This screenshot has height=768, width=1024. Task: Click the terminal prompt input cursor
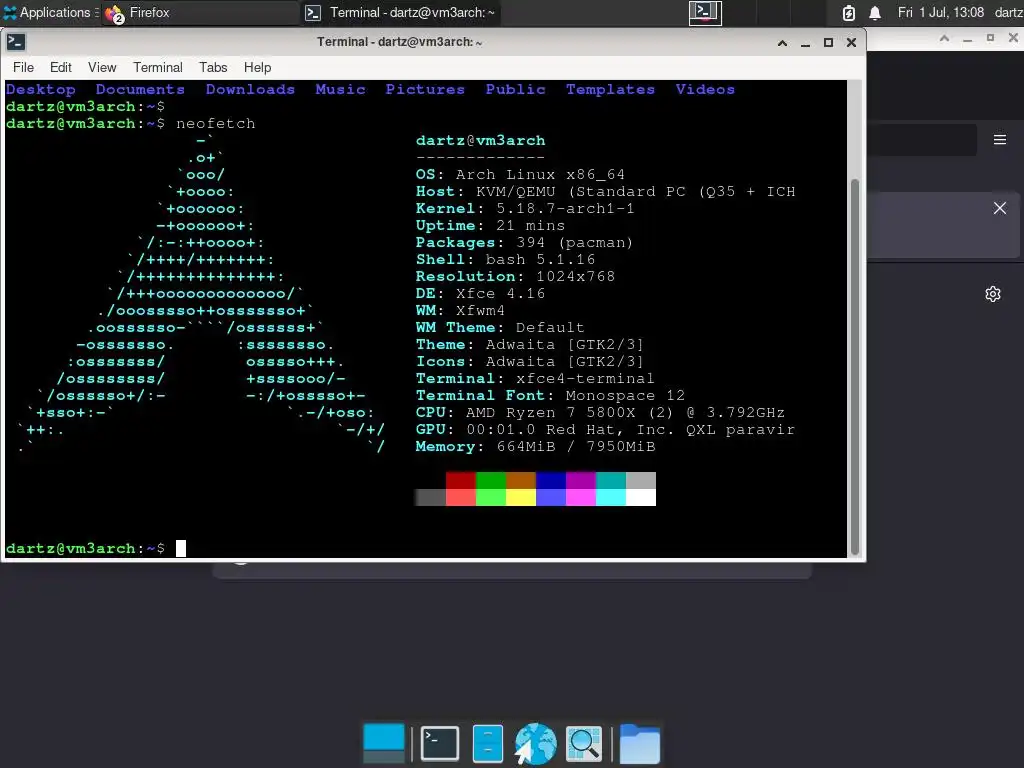click(x=181, y=548)
